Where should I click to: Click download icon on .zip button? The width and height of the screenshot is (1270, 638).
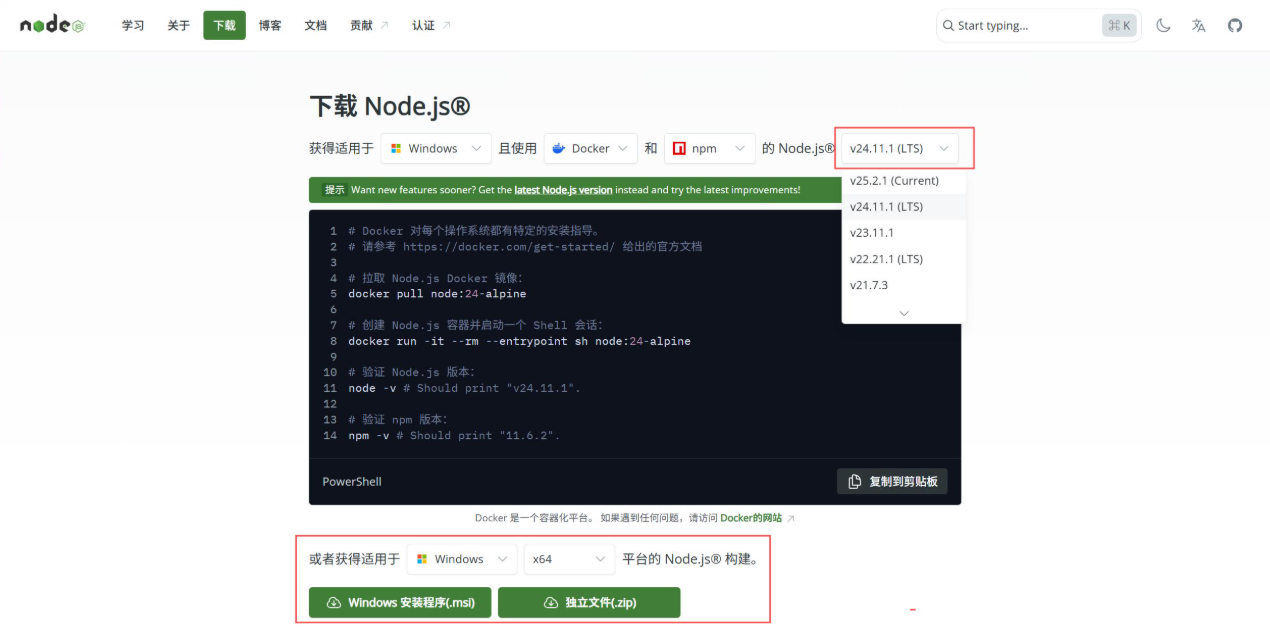click(551, 603)
